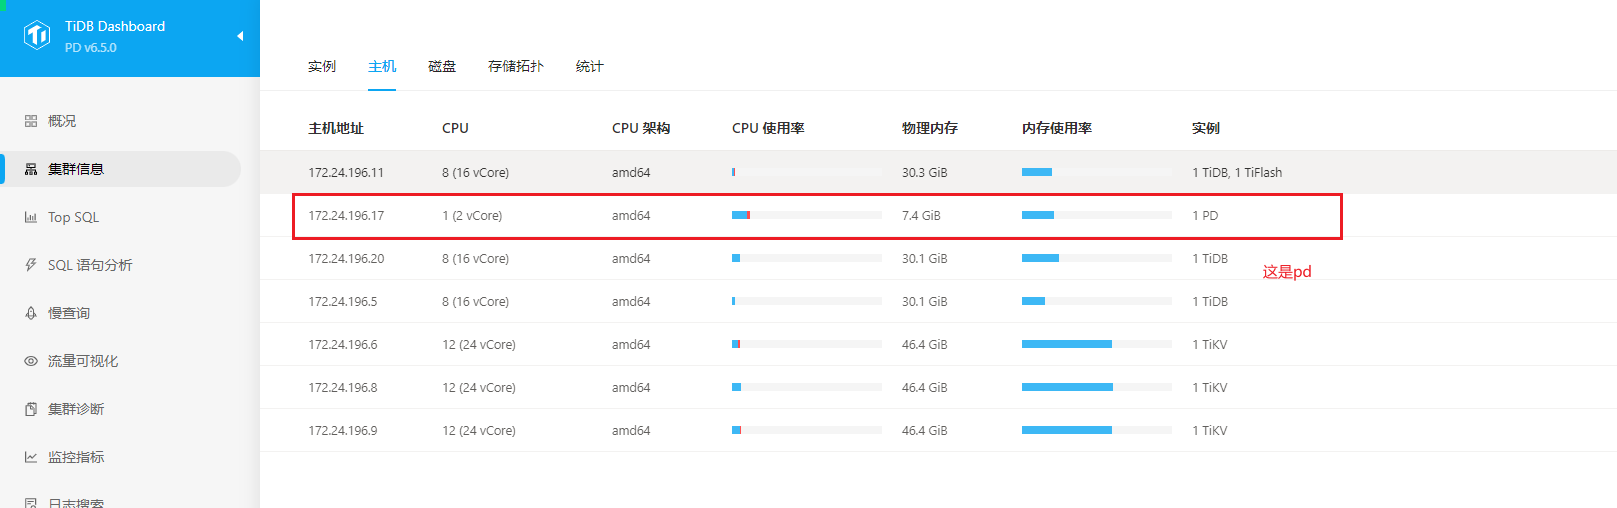Screen dimensions: 1617x508
Task: Switch to the 实例 tab
Action: (322, 66)
